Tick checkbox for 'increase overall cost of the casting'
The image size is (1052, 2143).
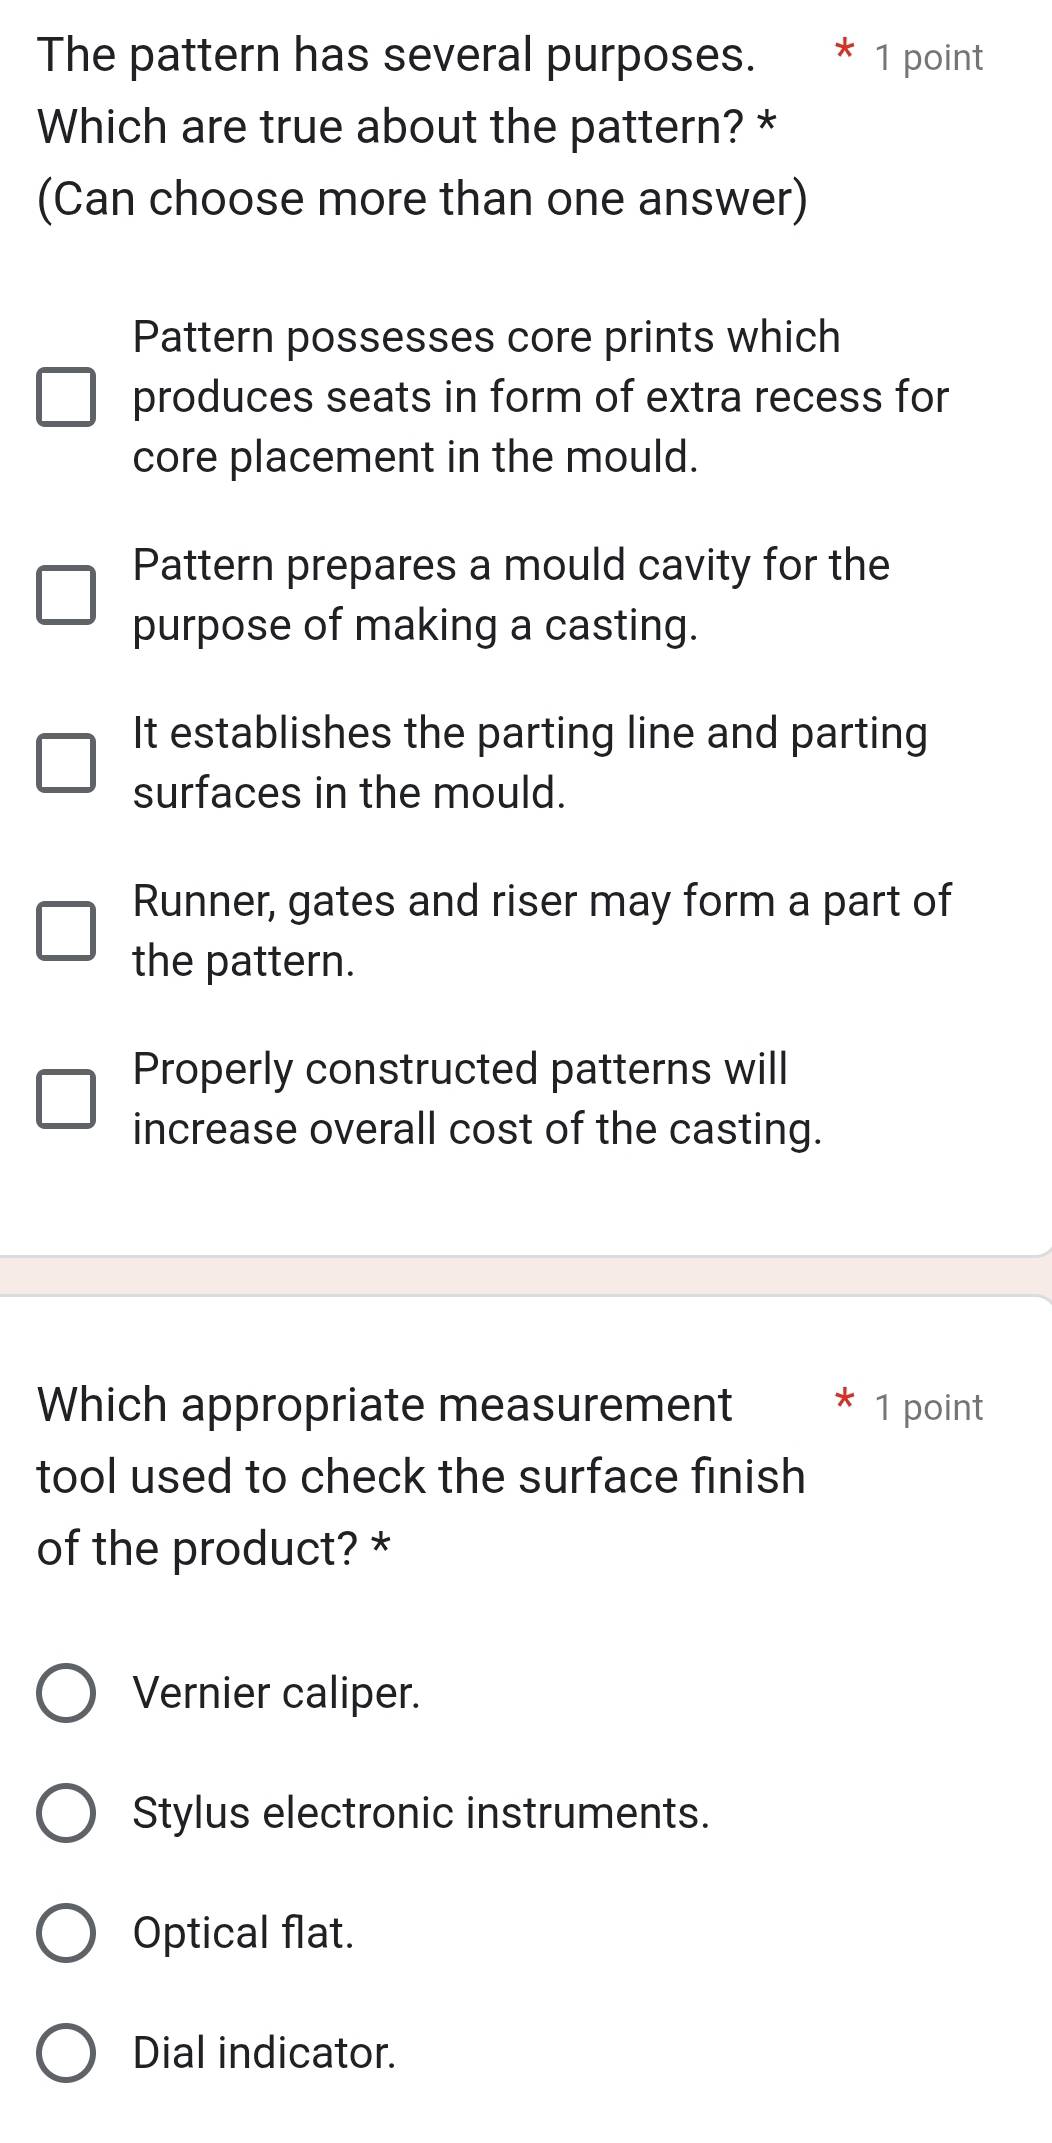tap(66, 1099)
